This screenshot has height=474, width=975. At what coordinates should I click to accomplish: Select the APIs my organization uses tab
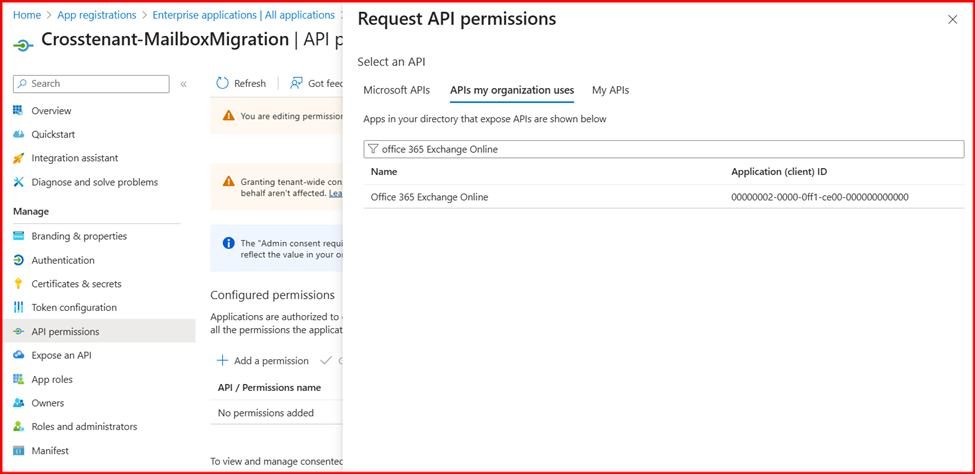point(511,90)
